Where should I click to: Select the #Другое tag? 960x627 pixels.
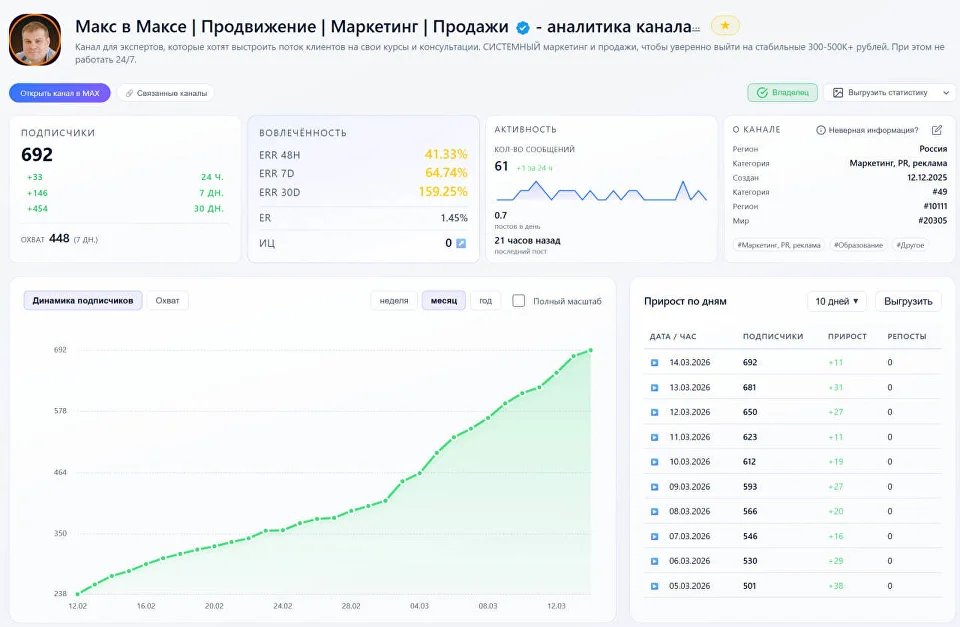tap(910, 245)
